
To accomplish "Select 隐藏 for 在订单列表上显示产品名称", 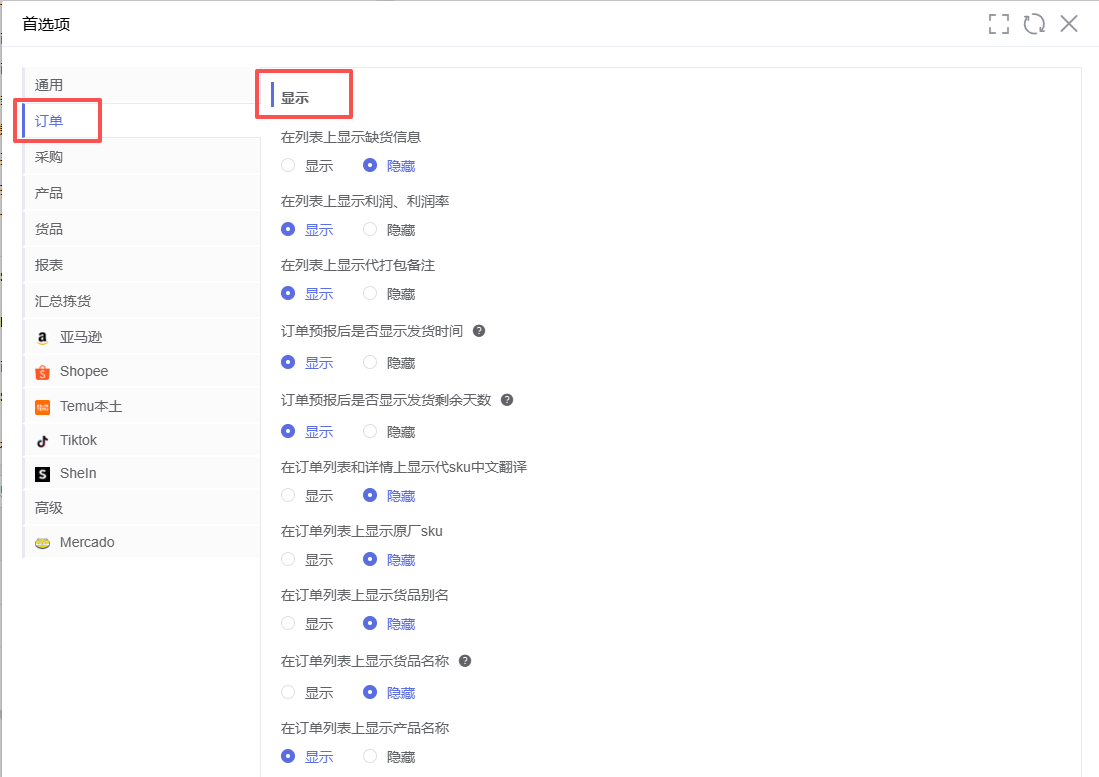I will (x=371, y=757).
